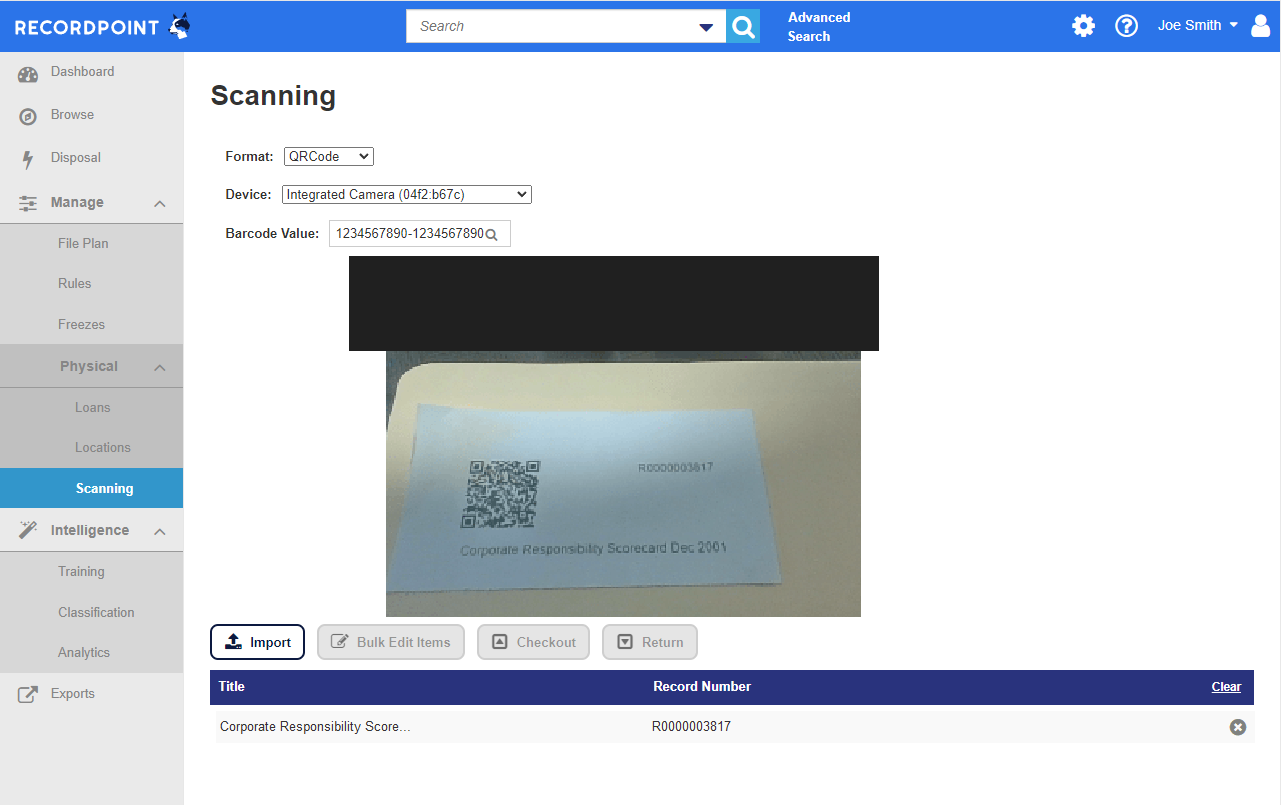
Task: Click the magnifier icon in Barcode Value field
Action: 491,234
